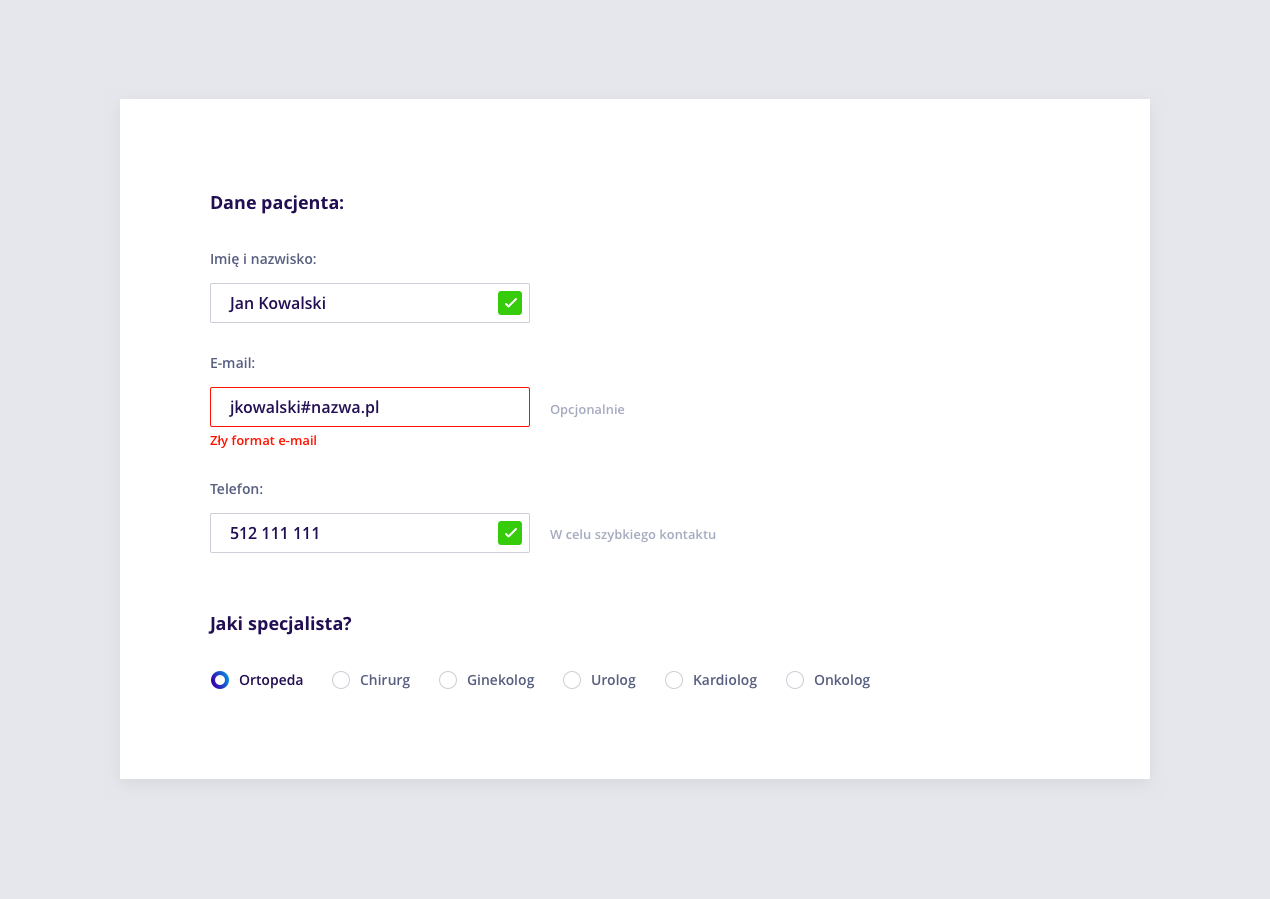The height and width of the screenshot is (899, 1270).
Task: Click the green checkmark in the phone field
Action: (x=510, y=533)
